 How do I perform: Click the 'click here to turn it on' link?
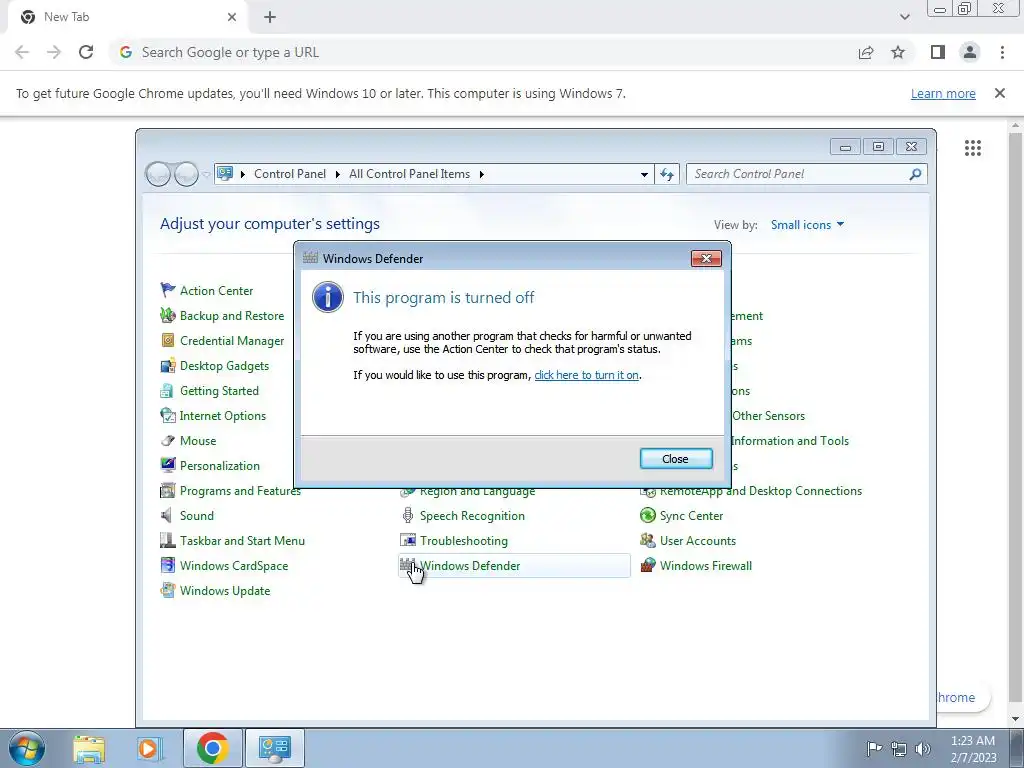[586, 375]
